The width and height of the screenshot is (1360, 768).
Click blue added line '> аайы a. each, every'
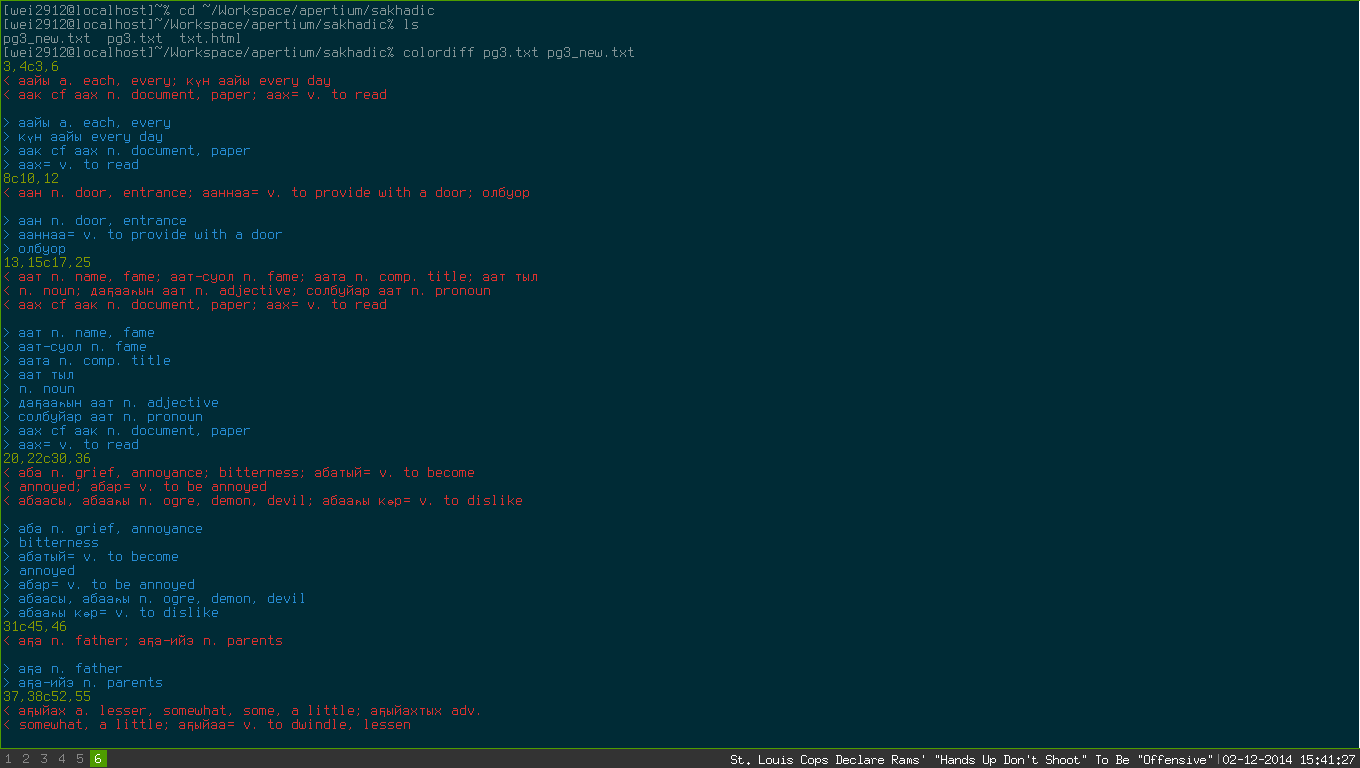pos(87,123)
